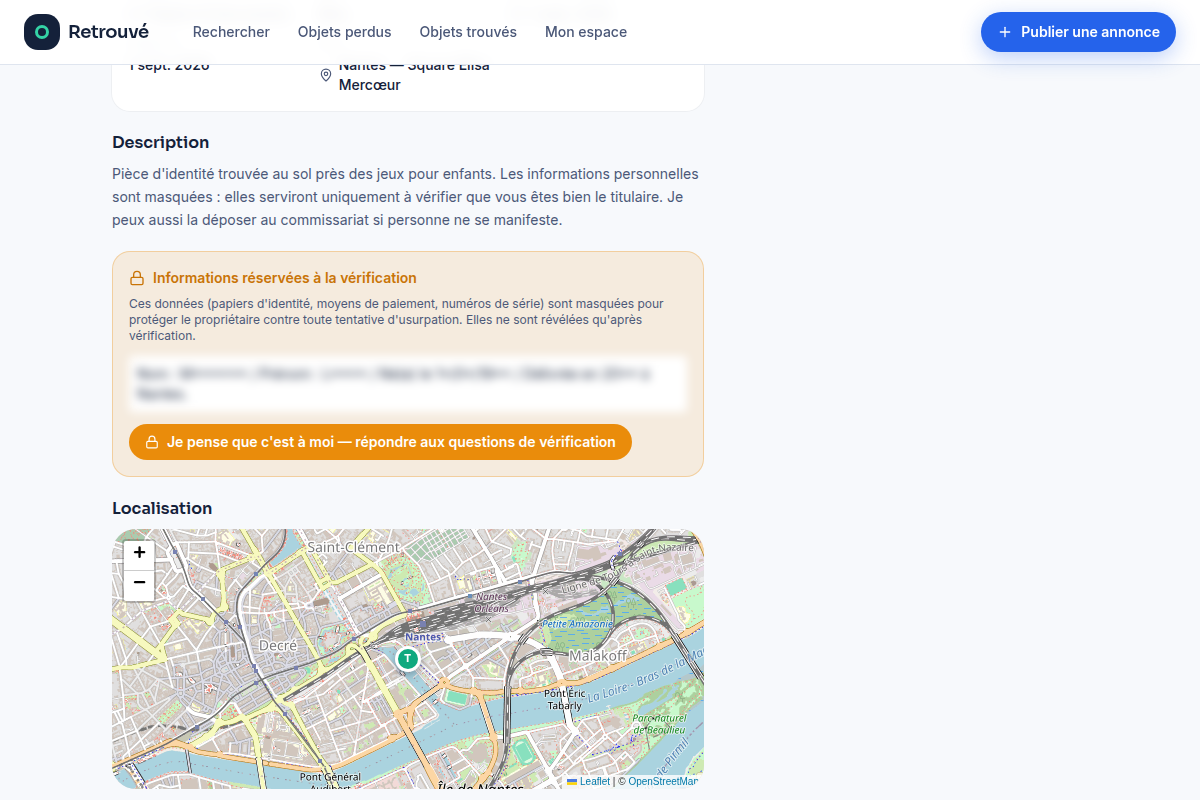Click the green T marker on map
1200x800 pixels.
pos(407,658)
